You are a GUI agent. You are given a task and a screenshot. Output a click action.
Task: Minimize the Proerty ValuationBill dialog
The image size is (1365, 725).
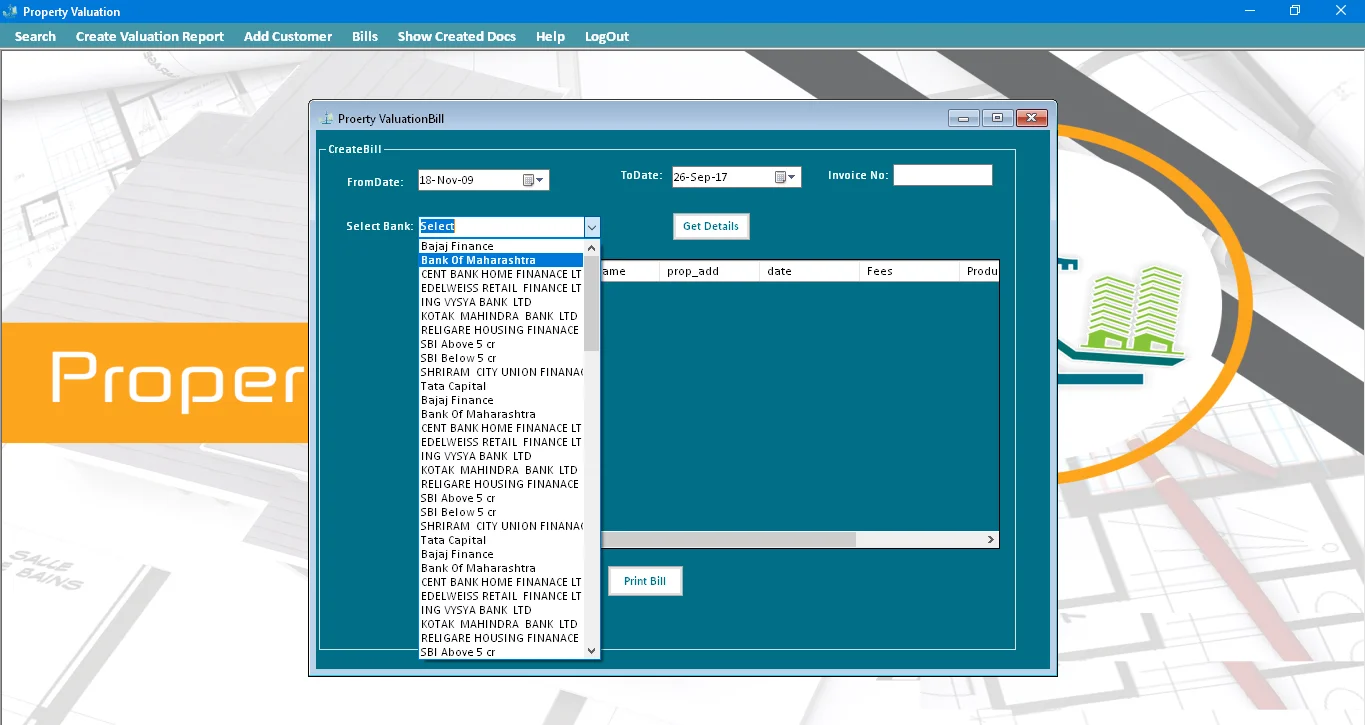pos(963,118)
